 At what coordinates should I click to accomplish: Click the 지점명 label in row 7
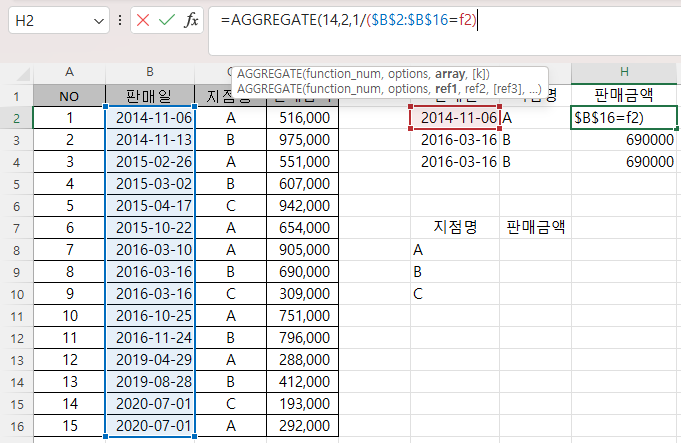point(455,227)
